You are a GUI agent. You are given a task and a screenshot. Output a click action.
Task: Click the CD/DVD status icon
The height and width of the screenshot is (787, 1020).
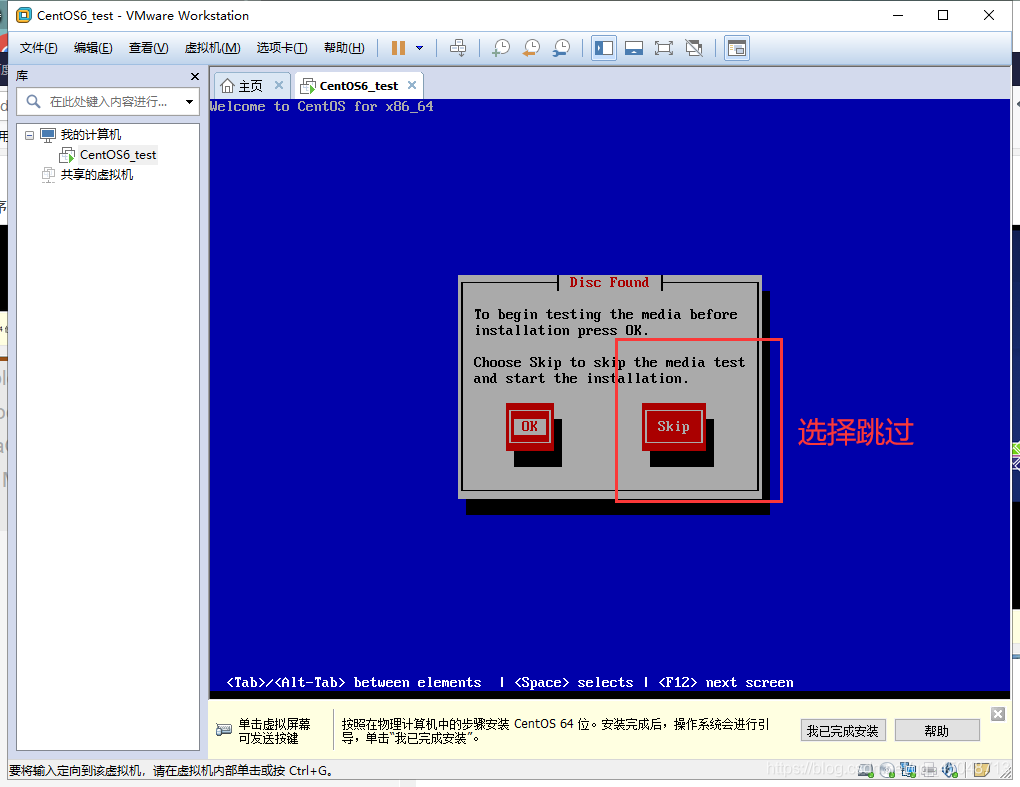pos(888,770)
